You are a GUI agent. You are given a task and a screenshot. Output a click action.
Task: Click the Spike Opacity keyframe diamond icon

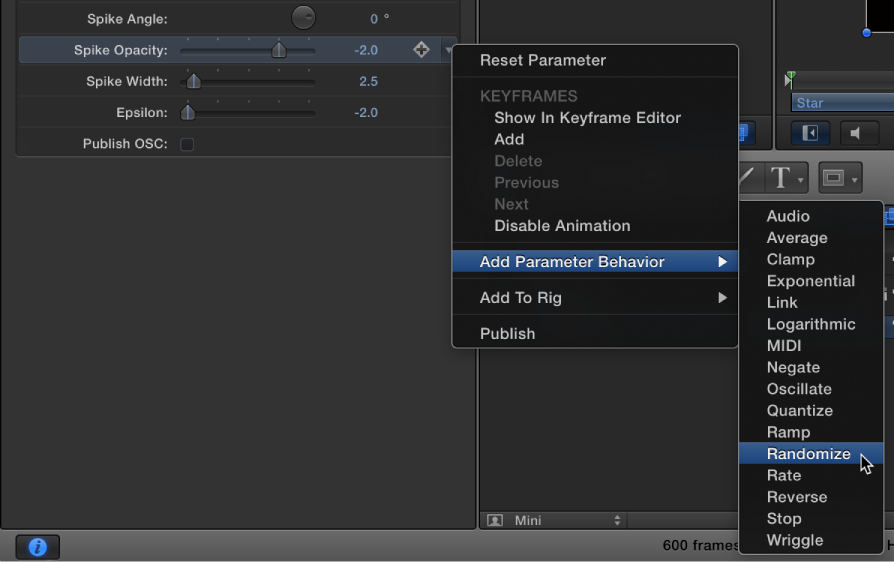[x=421, y=50]
